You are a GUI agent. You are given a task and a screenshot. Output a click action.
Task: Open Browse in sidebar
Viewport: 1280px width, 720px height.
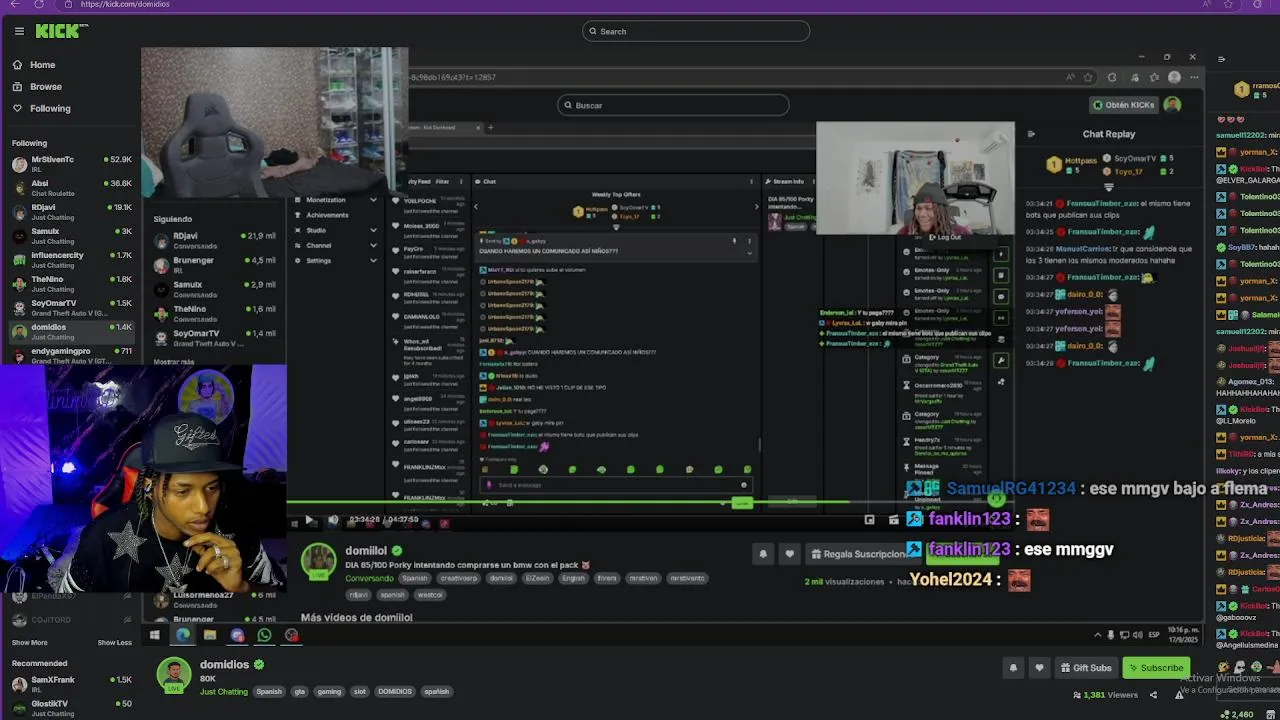[x=37, y=87]
